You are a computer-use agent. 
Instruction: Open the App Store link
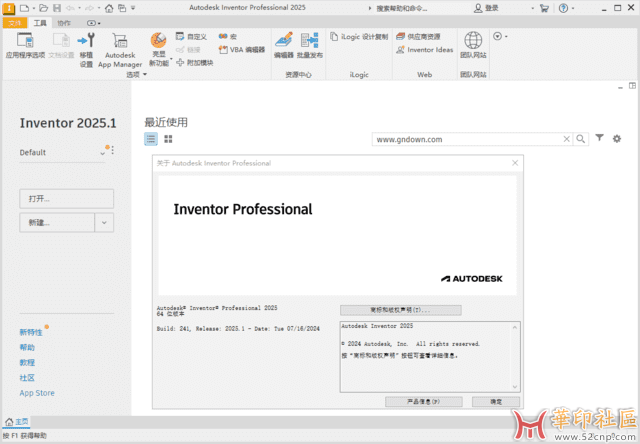[x=37, y=393]
